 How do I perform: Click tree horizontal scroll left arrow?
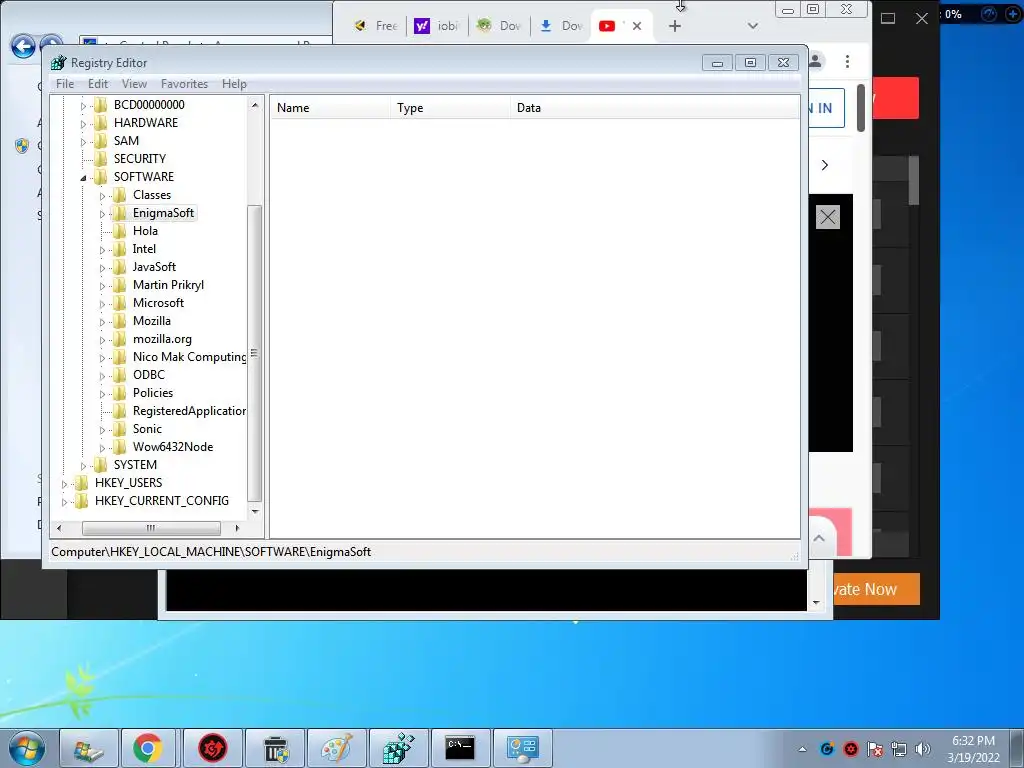click(x=59, y=528)
